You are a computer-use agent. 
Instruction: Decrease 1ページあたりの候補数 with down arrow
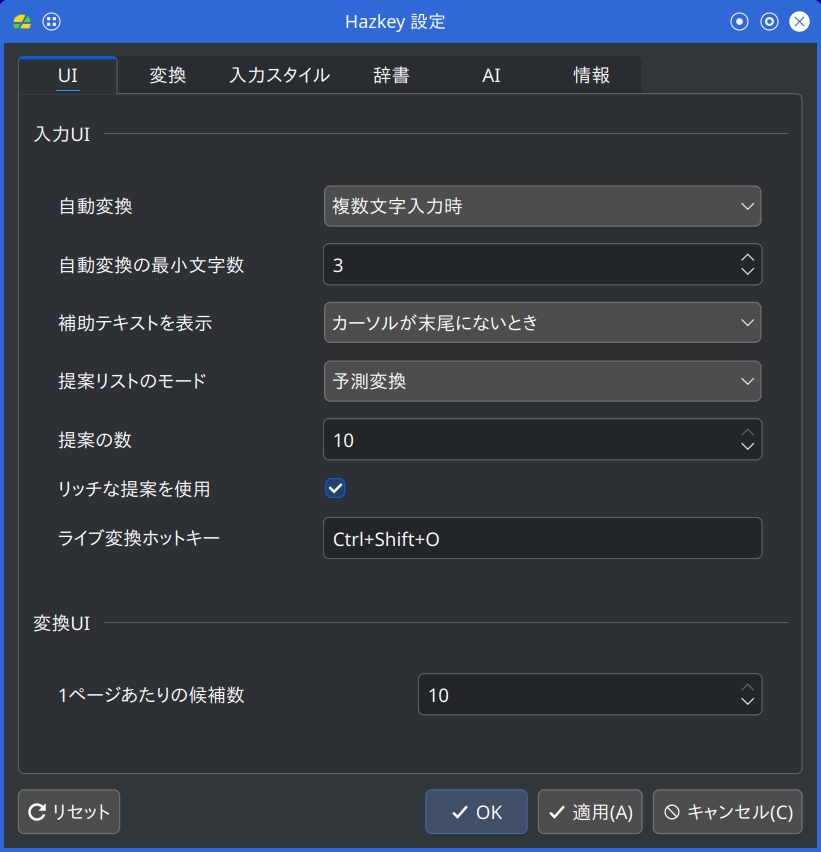point(748,701)
